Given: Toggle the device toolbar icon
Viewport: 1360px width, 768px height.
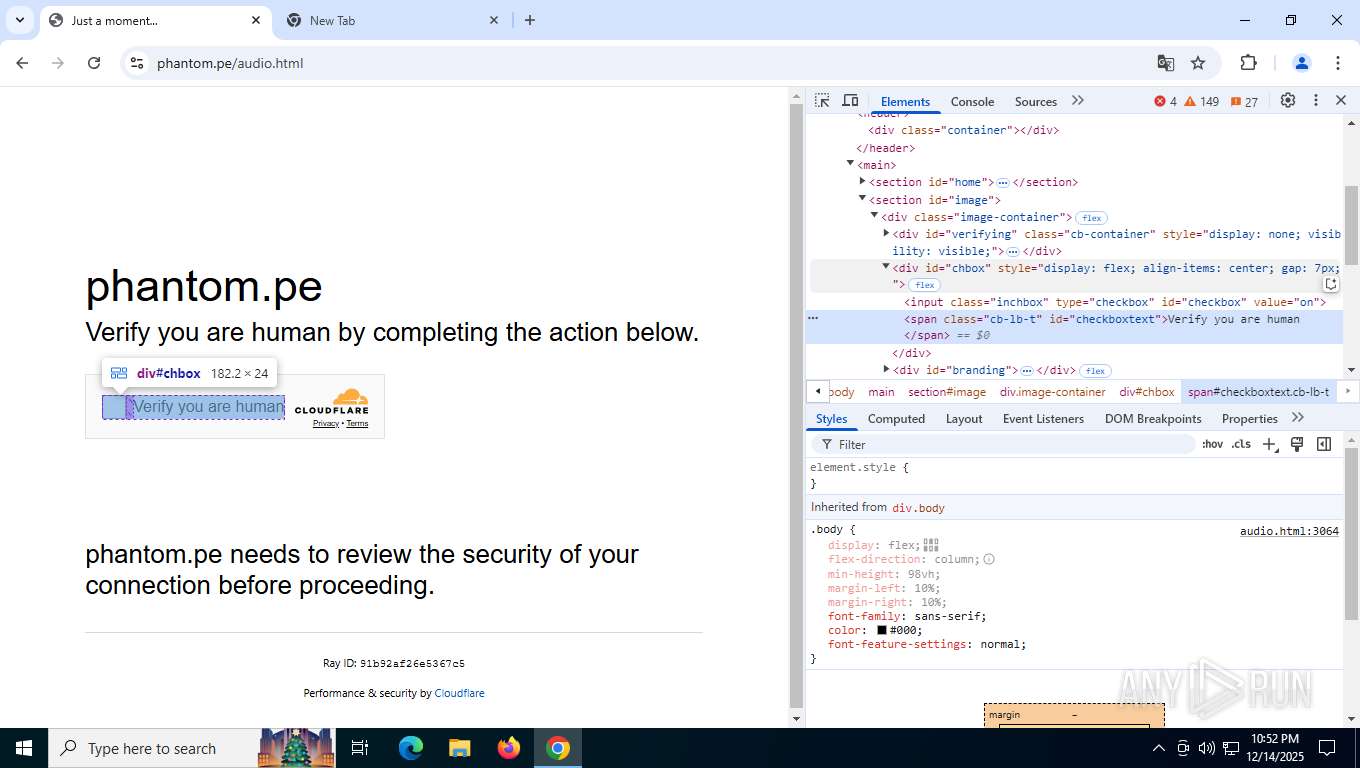Looking at the screenshot, I should 850,101.
